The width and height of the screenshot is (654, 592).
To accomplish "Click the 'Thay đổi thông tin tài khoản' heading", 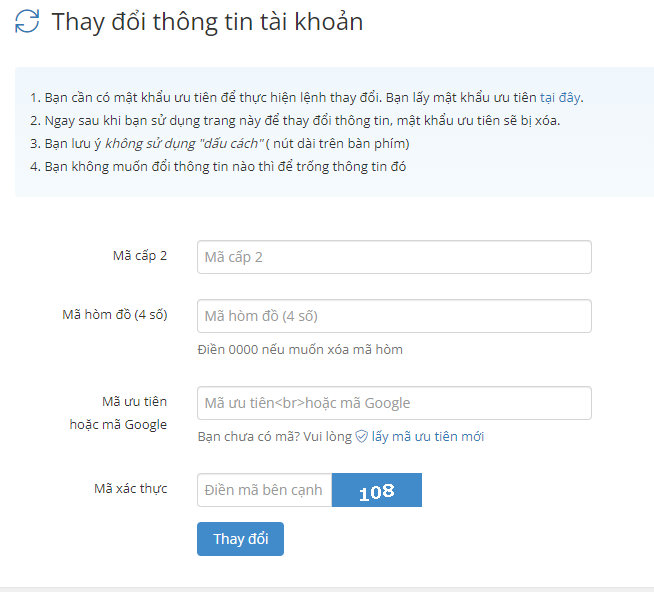I will coord(207,22).
